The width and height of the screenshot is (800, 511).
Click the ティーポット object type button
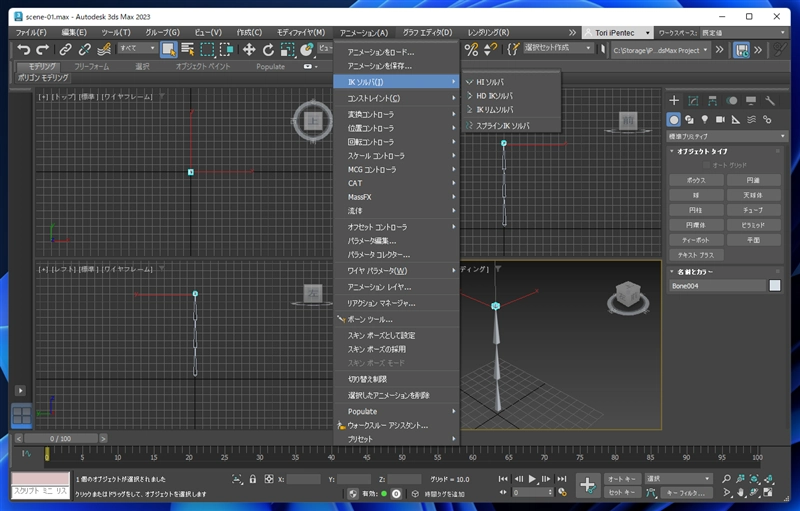pyautogui.click(x=696, y=240)
